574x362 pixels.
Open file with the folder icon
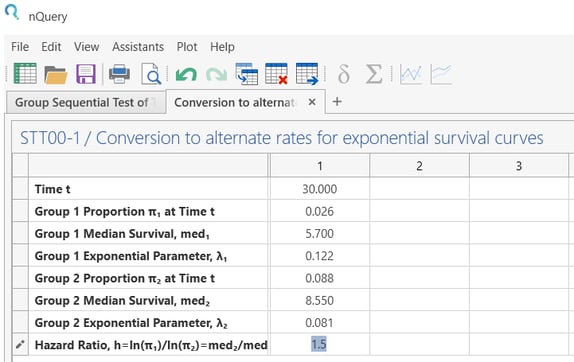click(56, 75)
